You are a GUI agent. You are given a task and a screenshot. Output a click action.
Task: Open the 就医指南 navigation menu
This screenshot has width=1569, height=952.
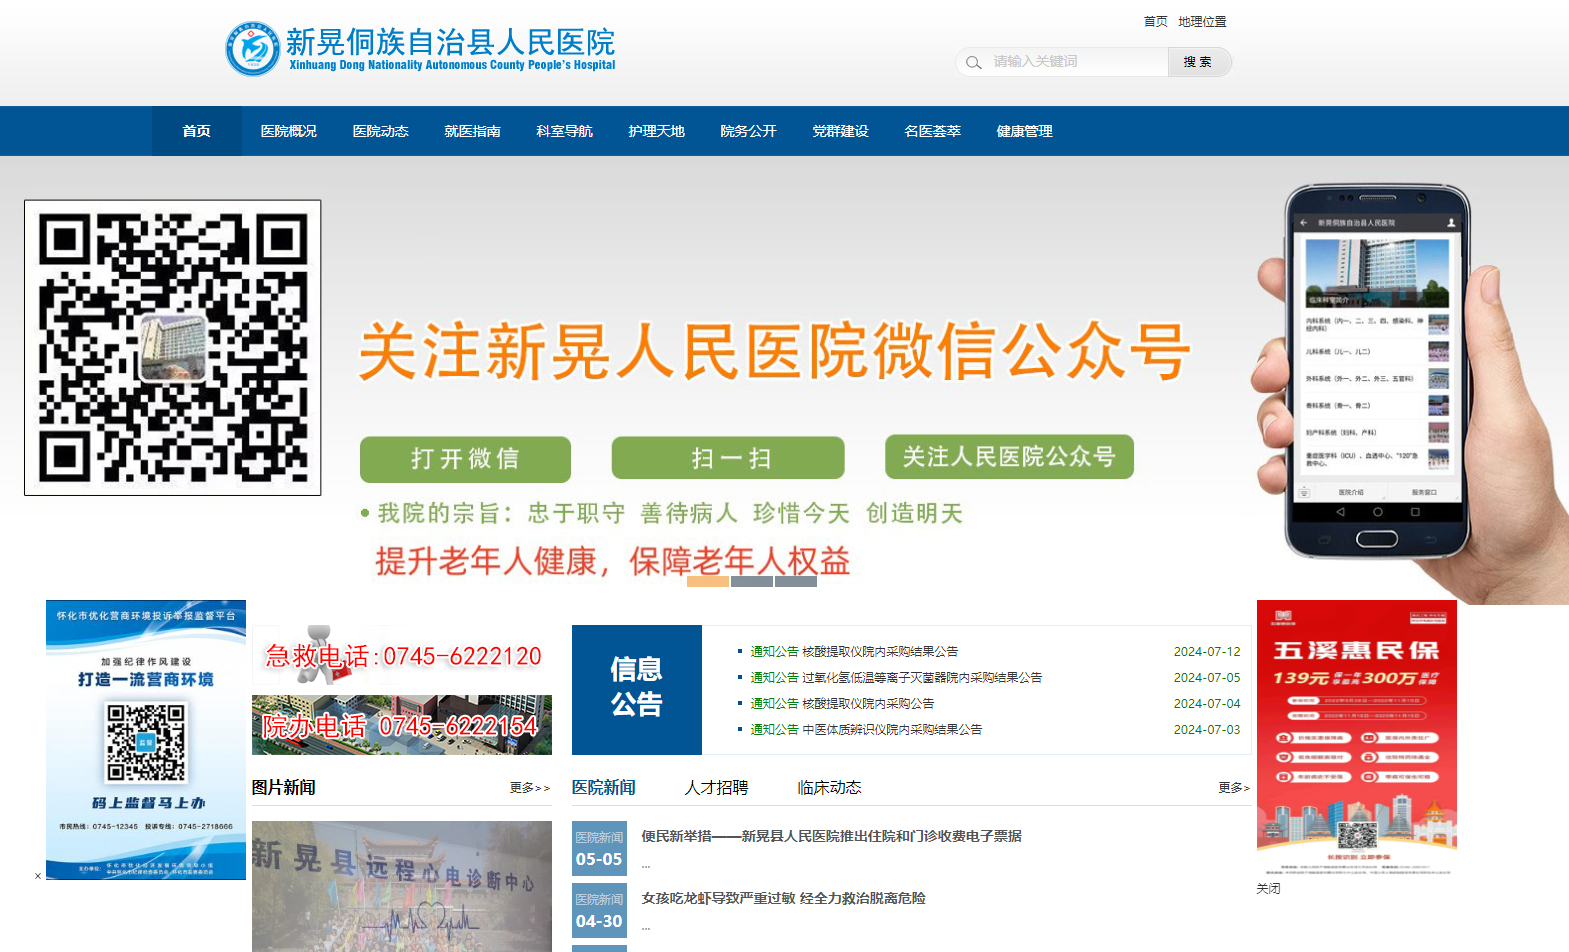point(472,131)
